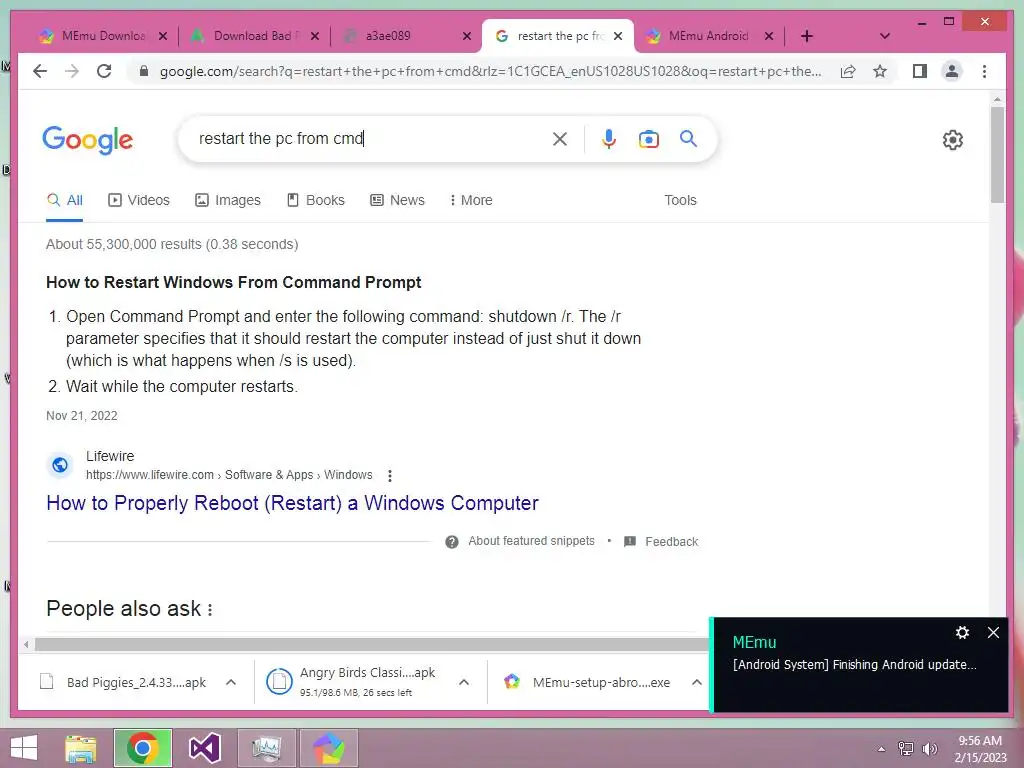Click the MEmu Finishing Android update message
Screen dimensions: 1024x768
tap(855, 665)
